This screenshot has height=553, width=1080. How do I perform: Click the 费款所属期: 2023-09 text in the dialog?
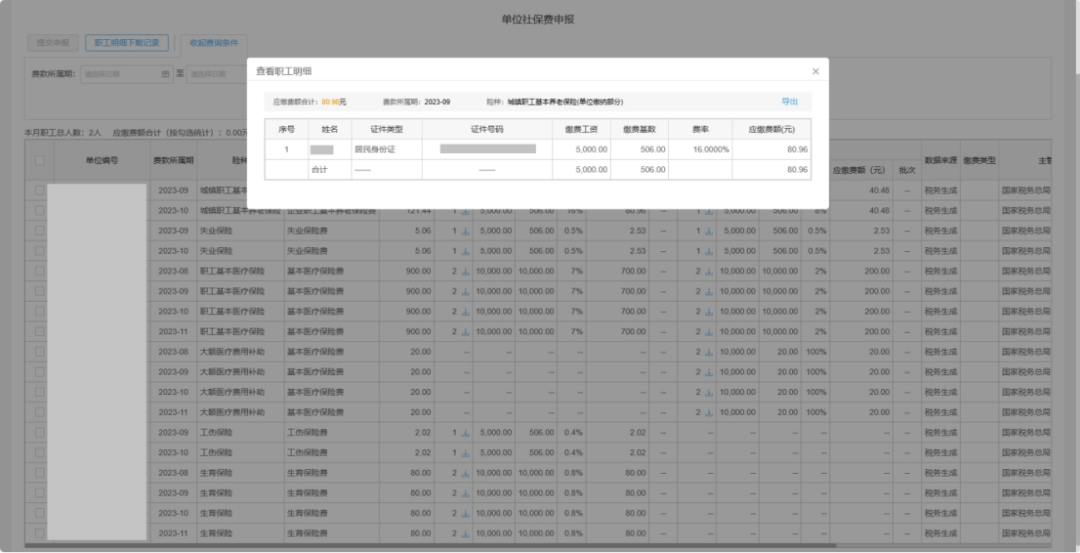click(417, 101)
